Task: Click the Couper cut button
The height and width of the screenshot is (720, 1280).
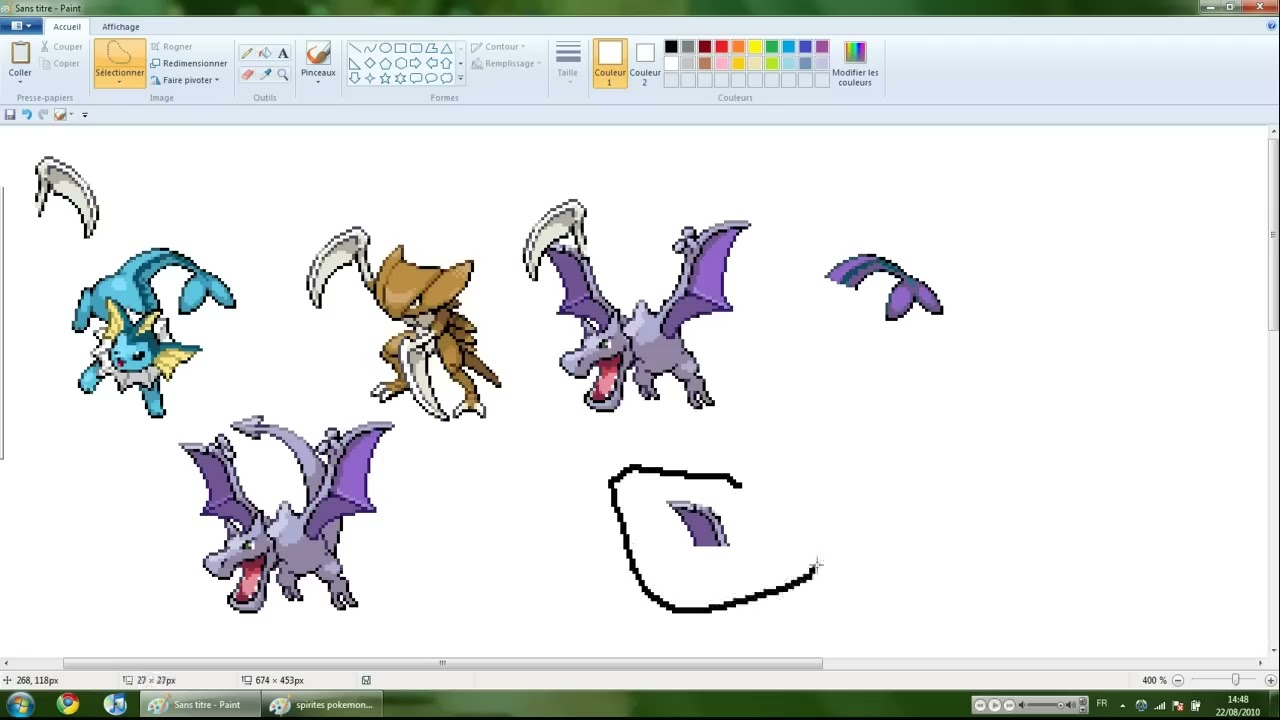Action: coord(61,47)
